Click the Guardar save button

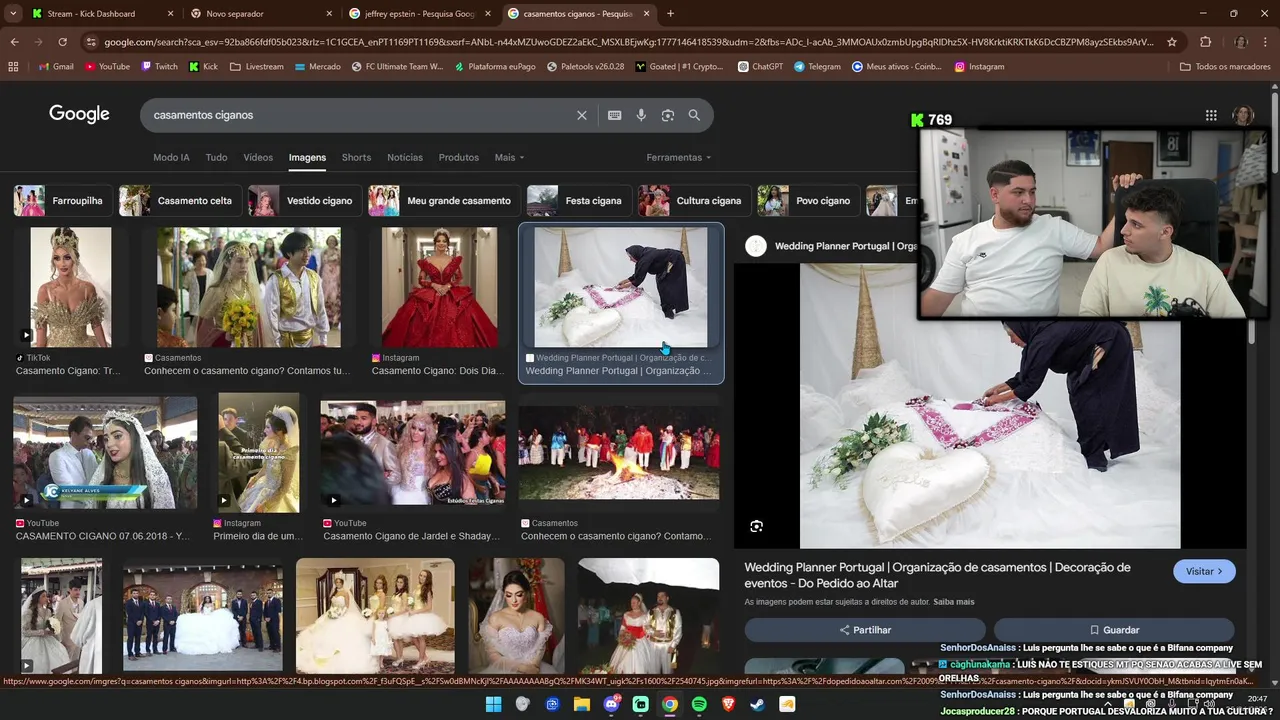point(1114,630)
